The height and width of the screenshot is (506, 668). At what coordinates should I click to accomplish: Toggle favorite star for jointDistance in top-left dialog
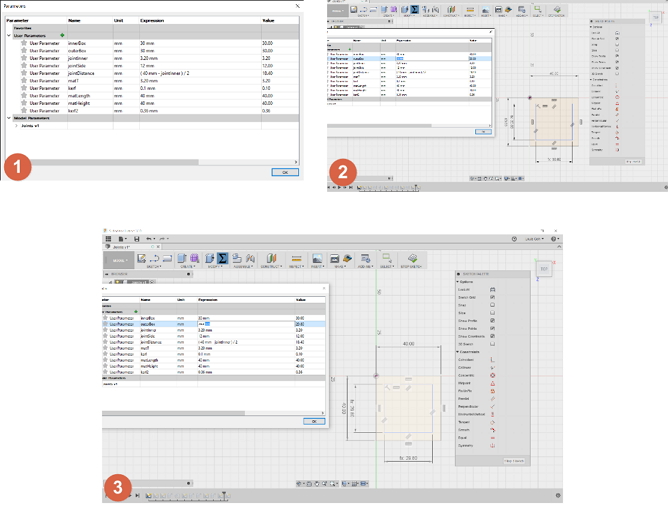click(x=24, y=73)
